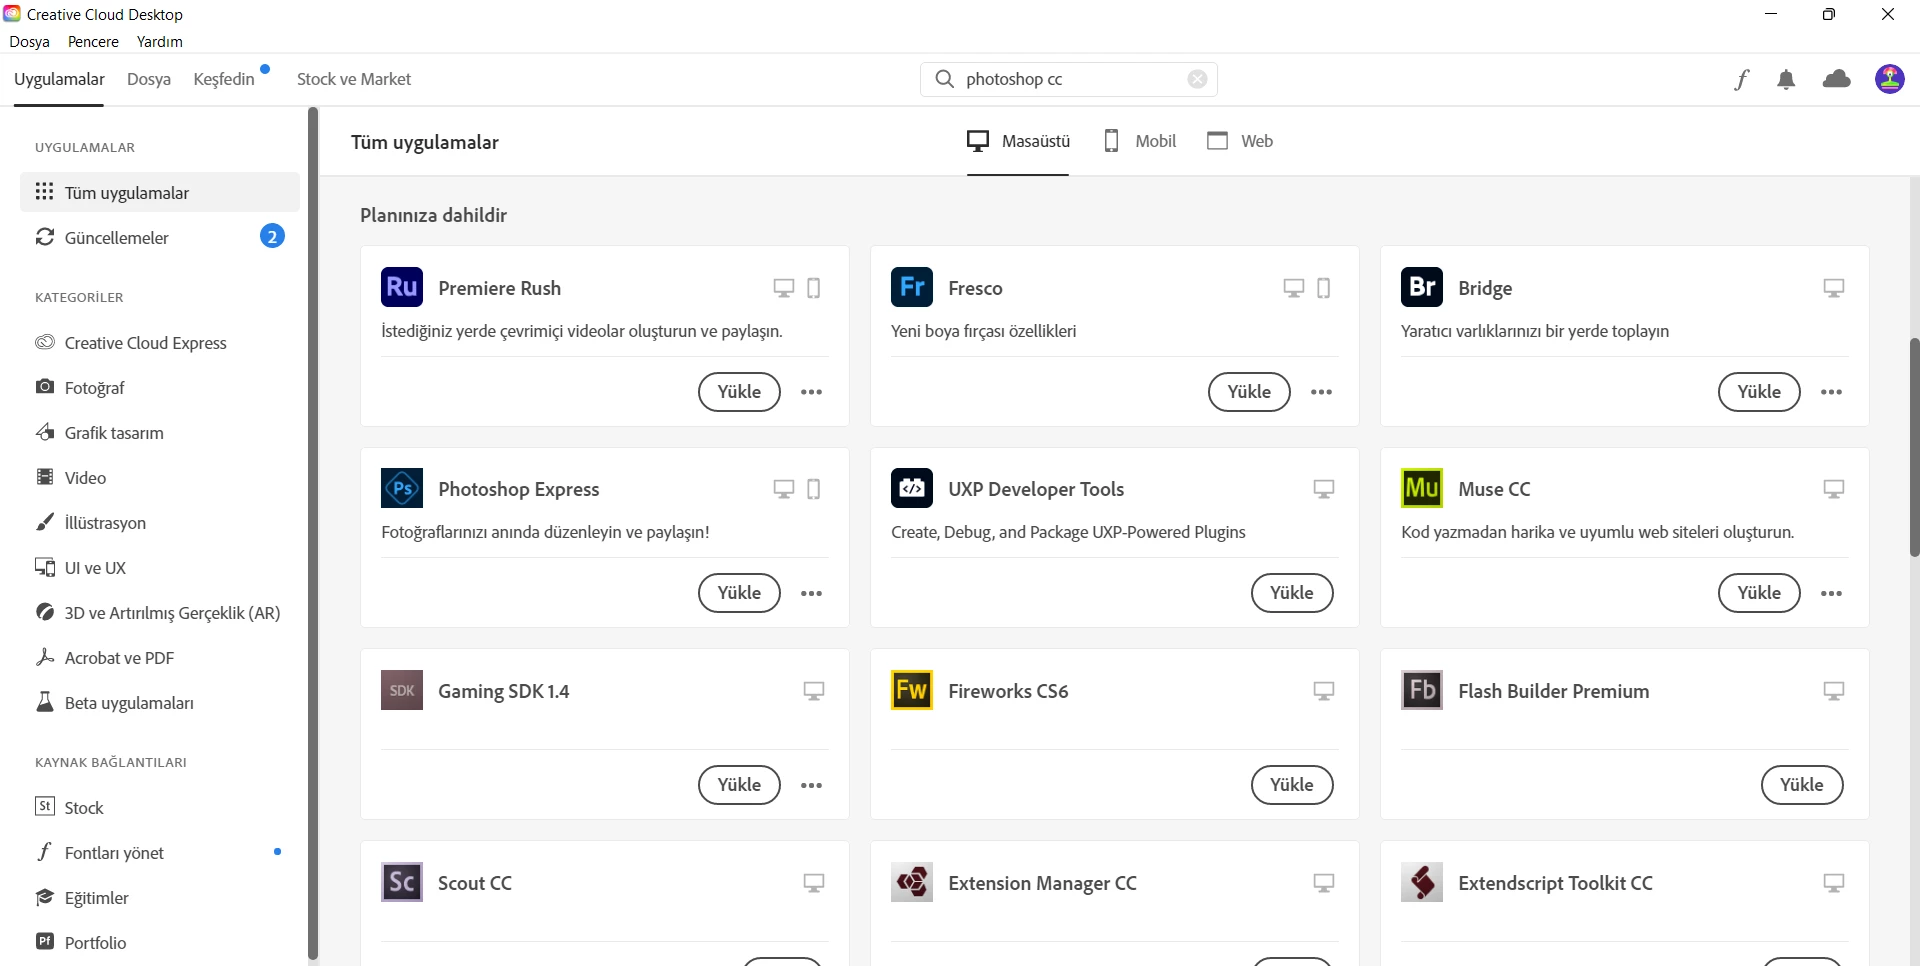Click the Muse CC app icon

(x=1422, y=488)
